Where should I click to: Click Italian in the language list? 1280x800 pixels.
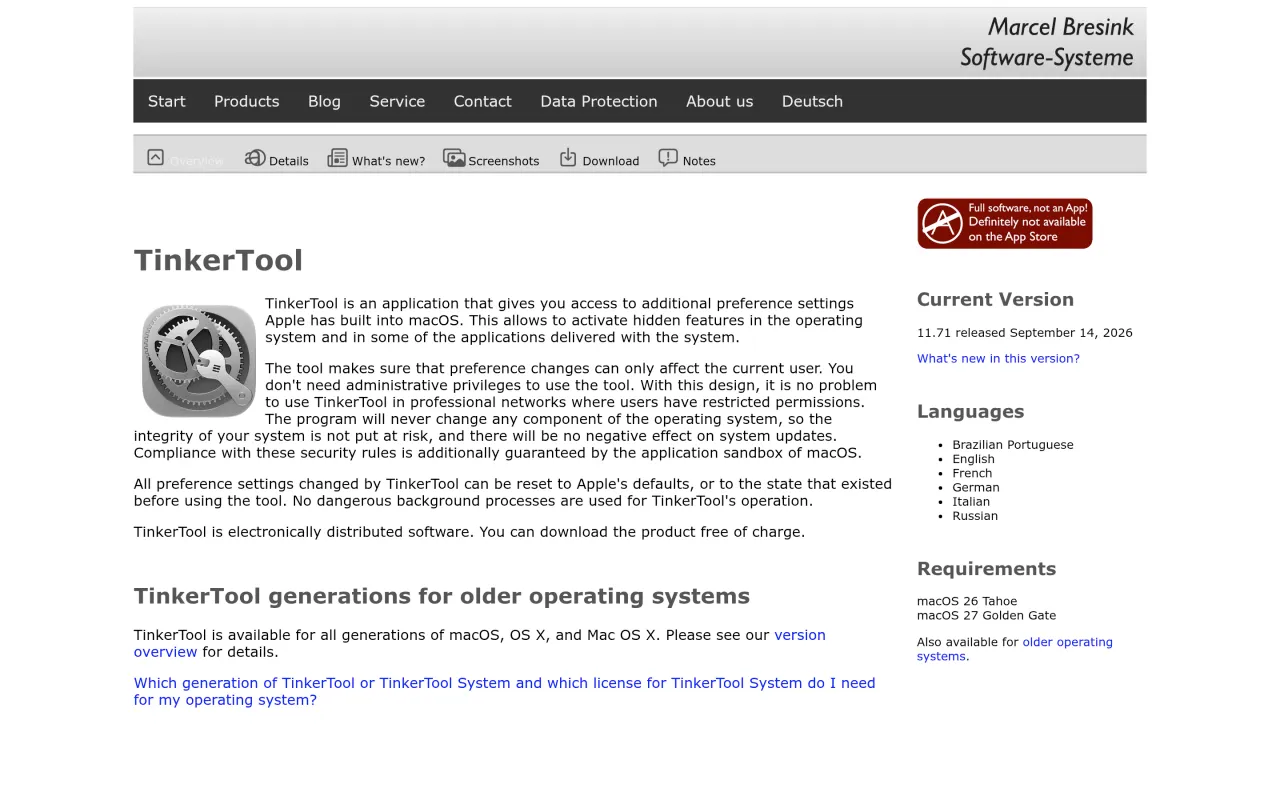pyautogui.click(x=971, y=502)
